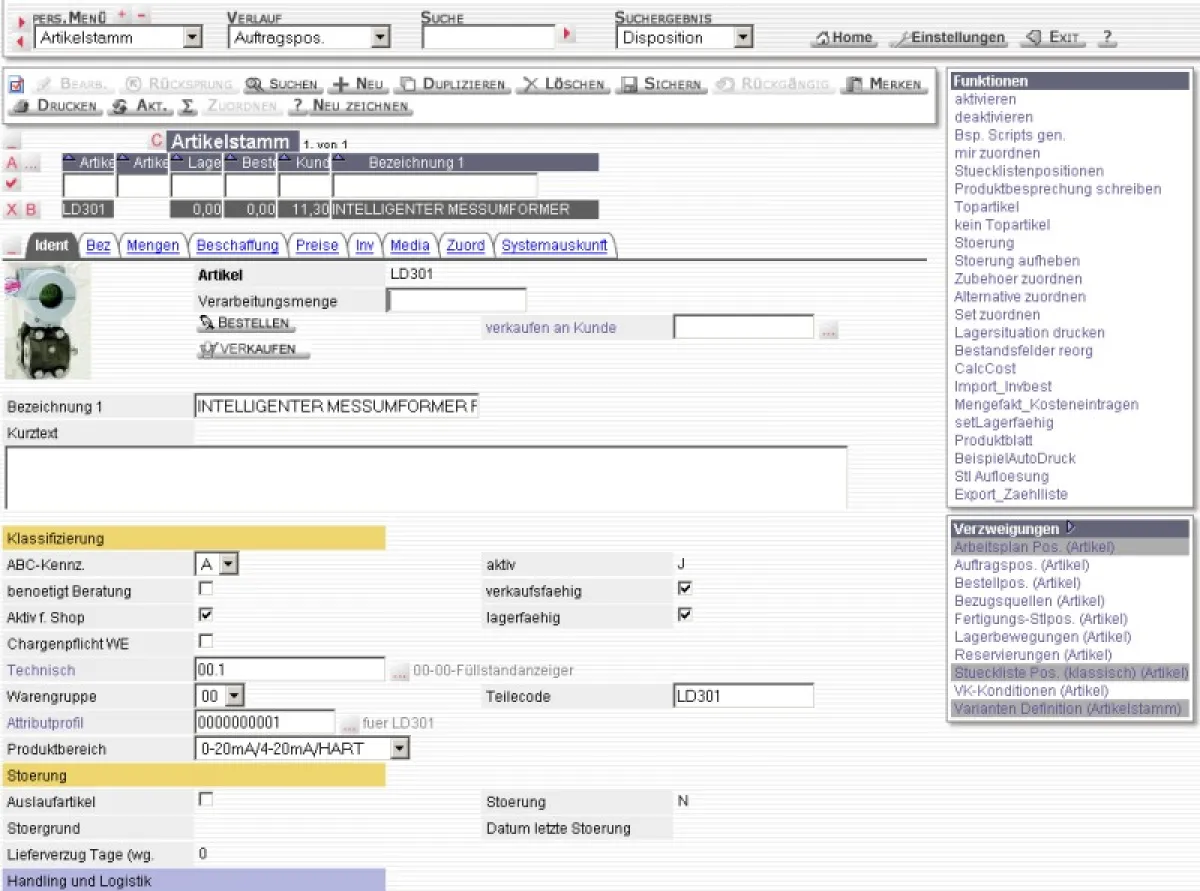Click the help question mark in top bar

click(x=1107, y=38)
